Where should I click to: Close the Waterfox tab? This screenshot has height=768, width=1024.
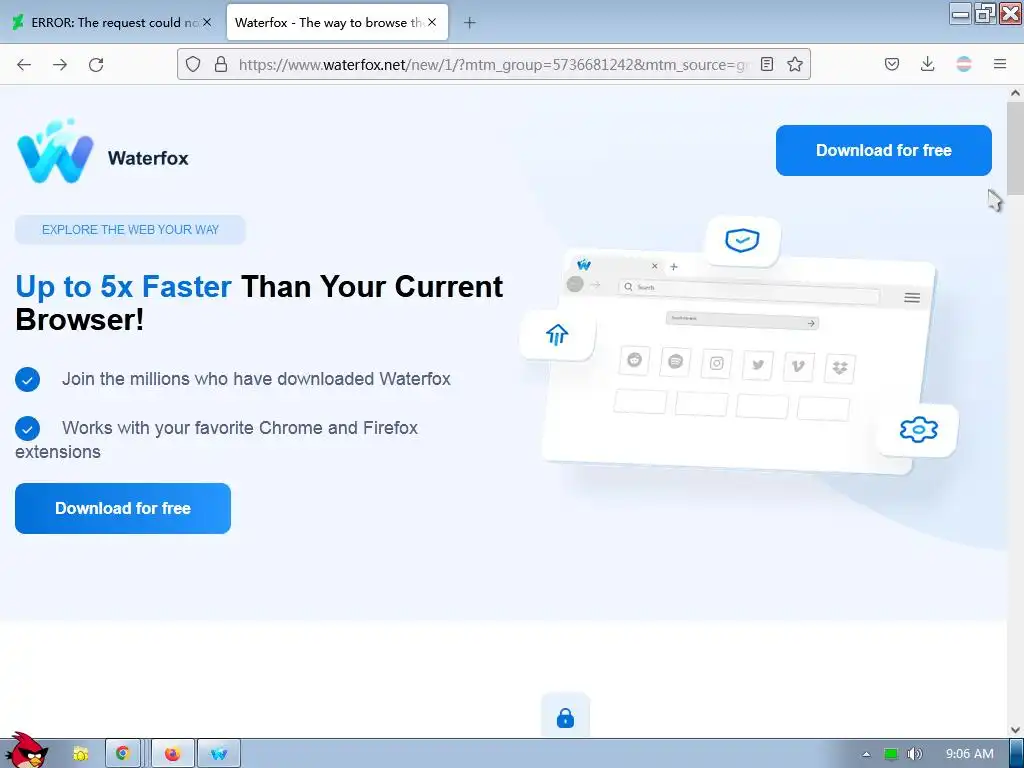(432, 22)
